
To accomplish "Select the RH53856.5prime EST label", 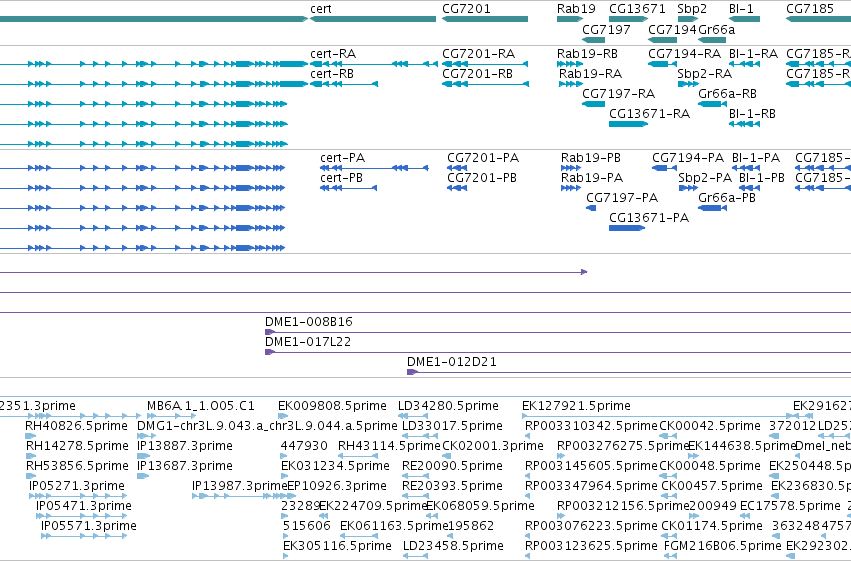I will 78,466.
